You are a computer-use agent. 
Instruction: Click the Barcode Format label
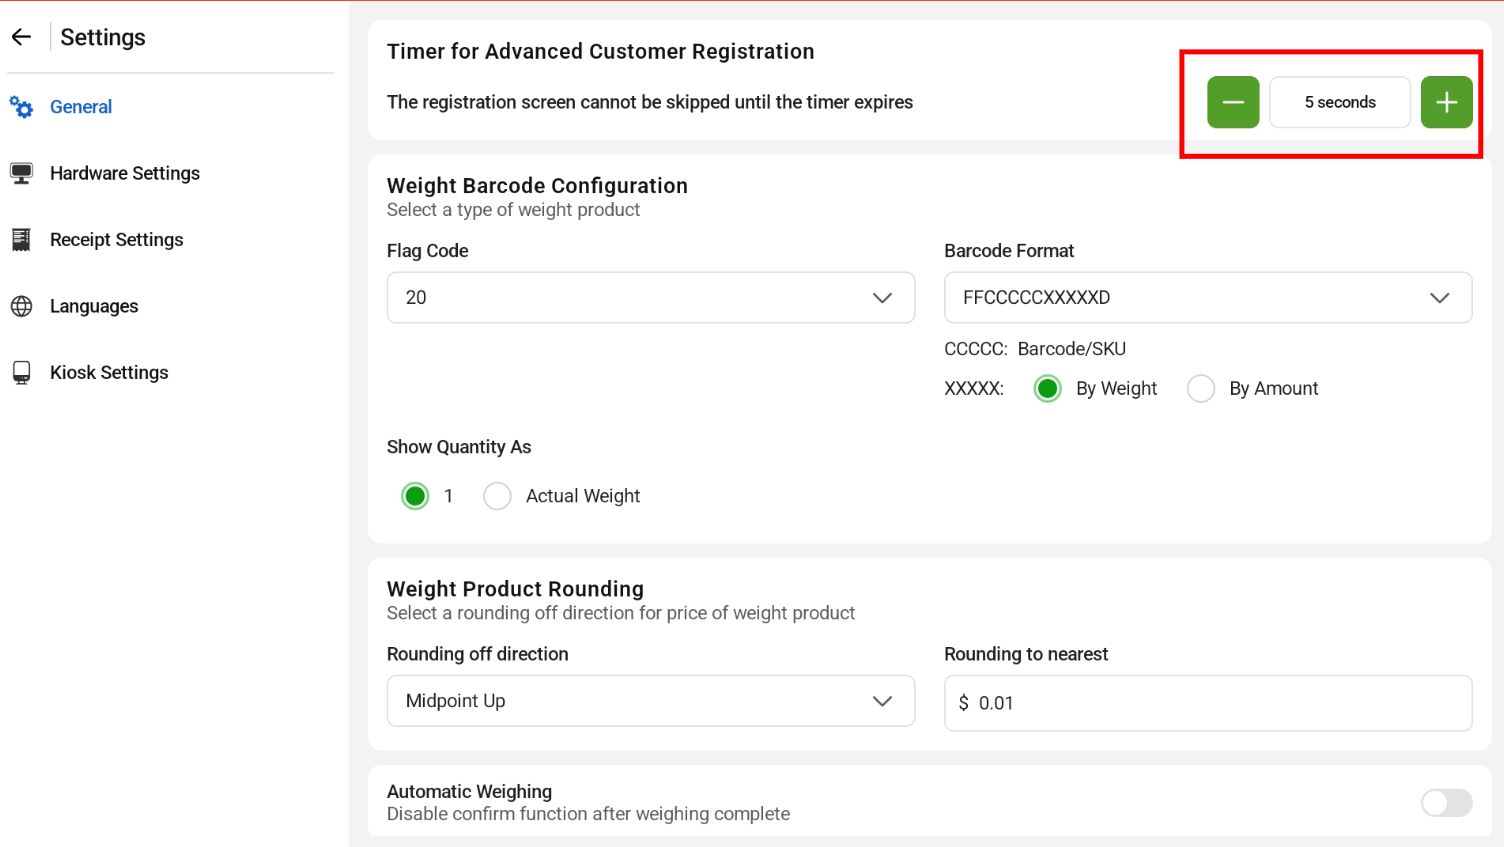click(1009, 251)
